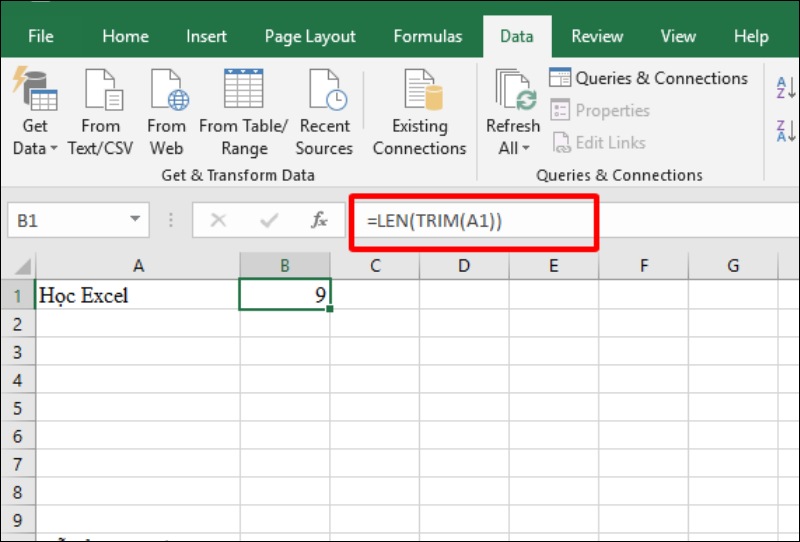
Task: Select column C header
Action: pyautogui.click(x=375, y=265)
